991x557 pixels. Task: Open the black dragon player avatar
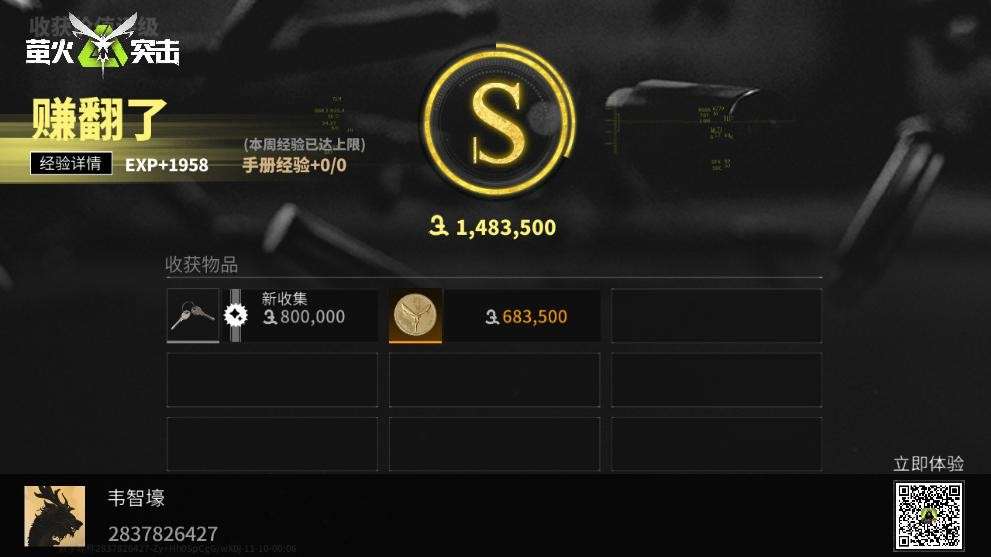coord(54,516)
